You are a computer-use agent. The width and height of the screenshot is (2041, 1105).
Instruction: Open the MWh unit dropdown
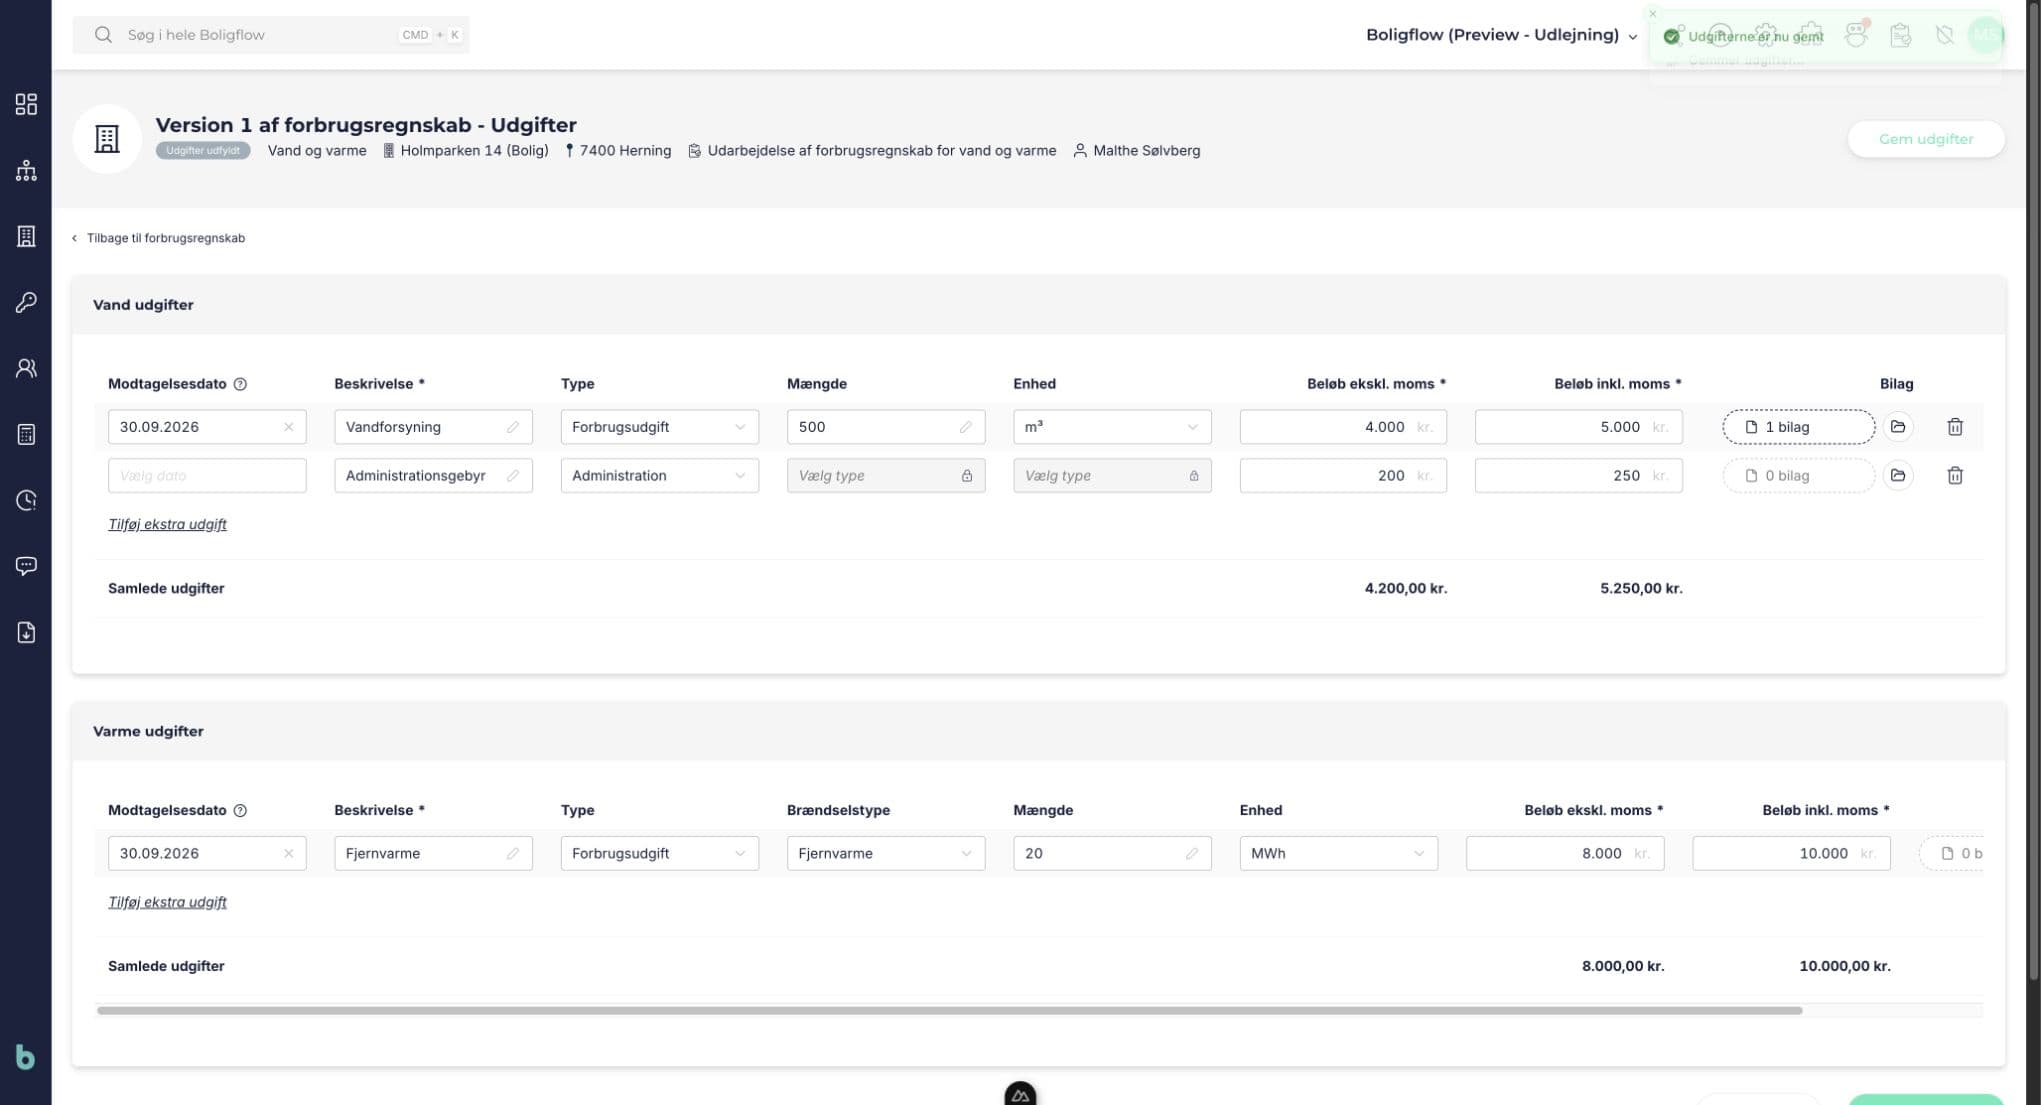1338,853
